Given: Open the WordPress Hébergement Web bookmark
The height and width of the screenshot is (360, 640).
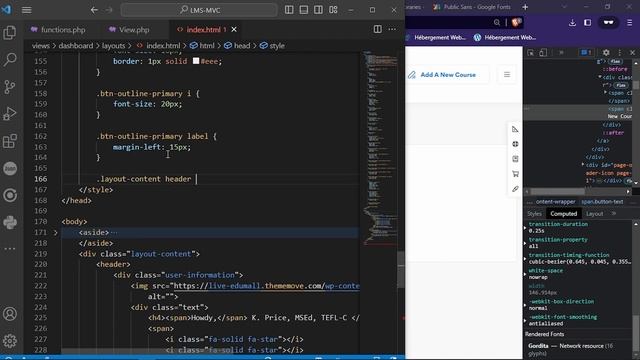Looking at the screenshot, I should [x=504, y=38].
